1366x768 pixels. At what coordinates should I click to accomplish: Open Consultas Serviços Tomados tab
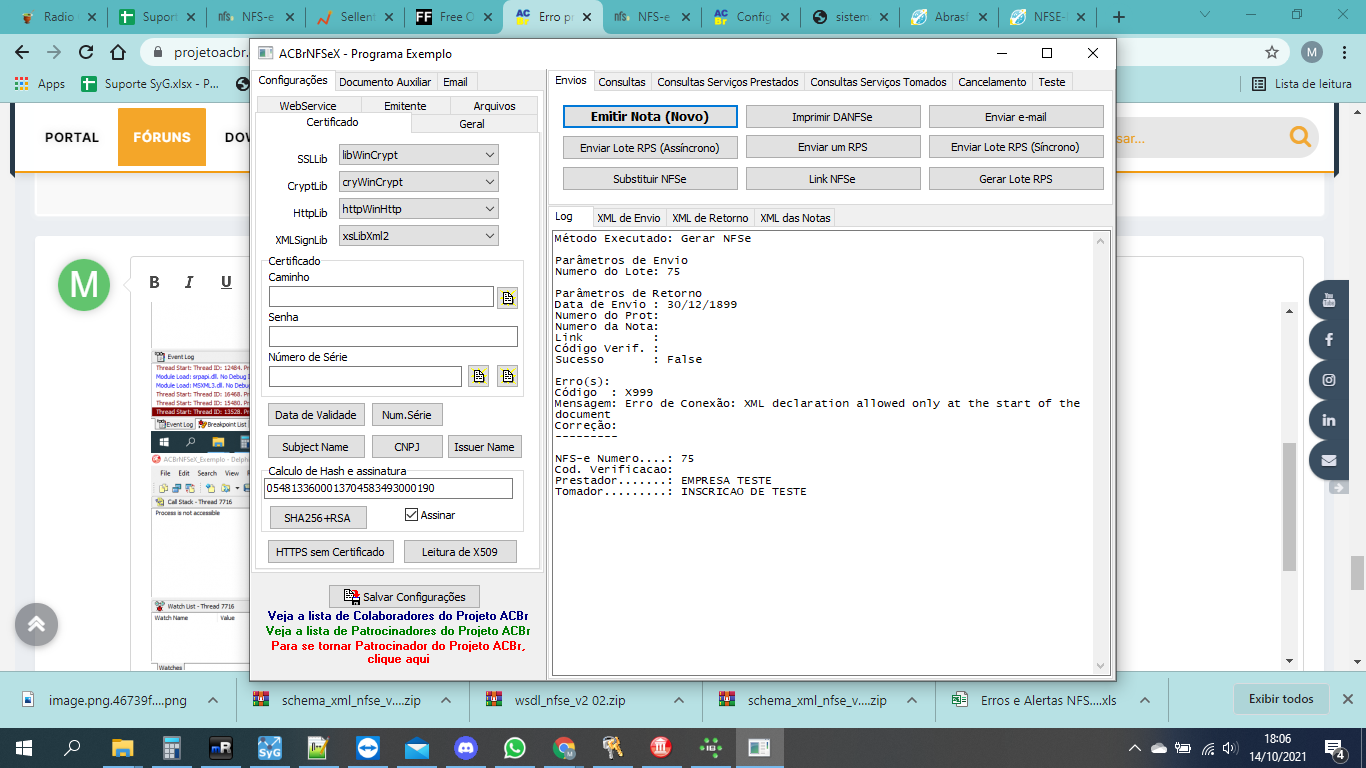878,82
